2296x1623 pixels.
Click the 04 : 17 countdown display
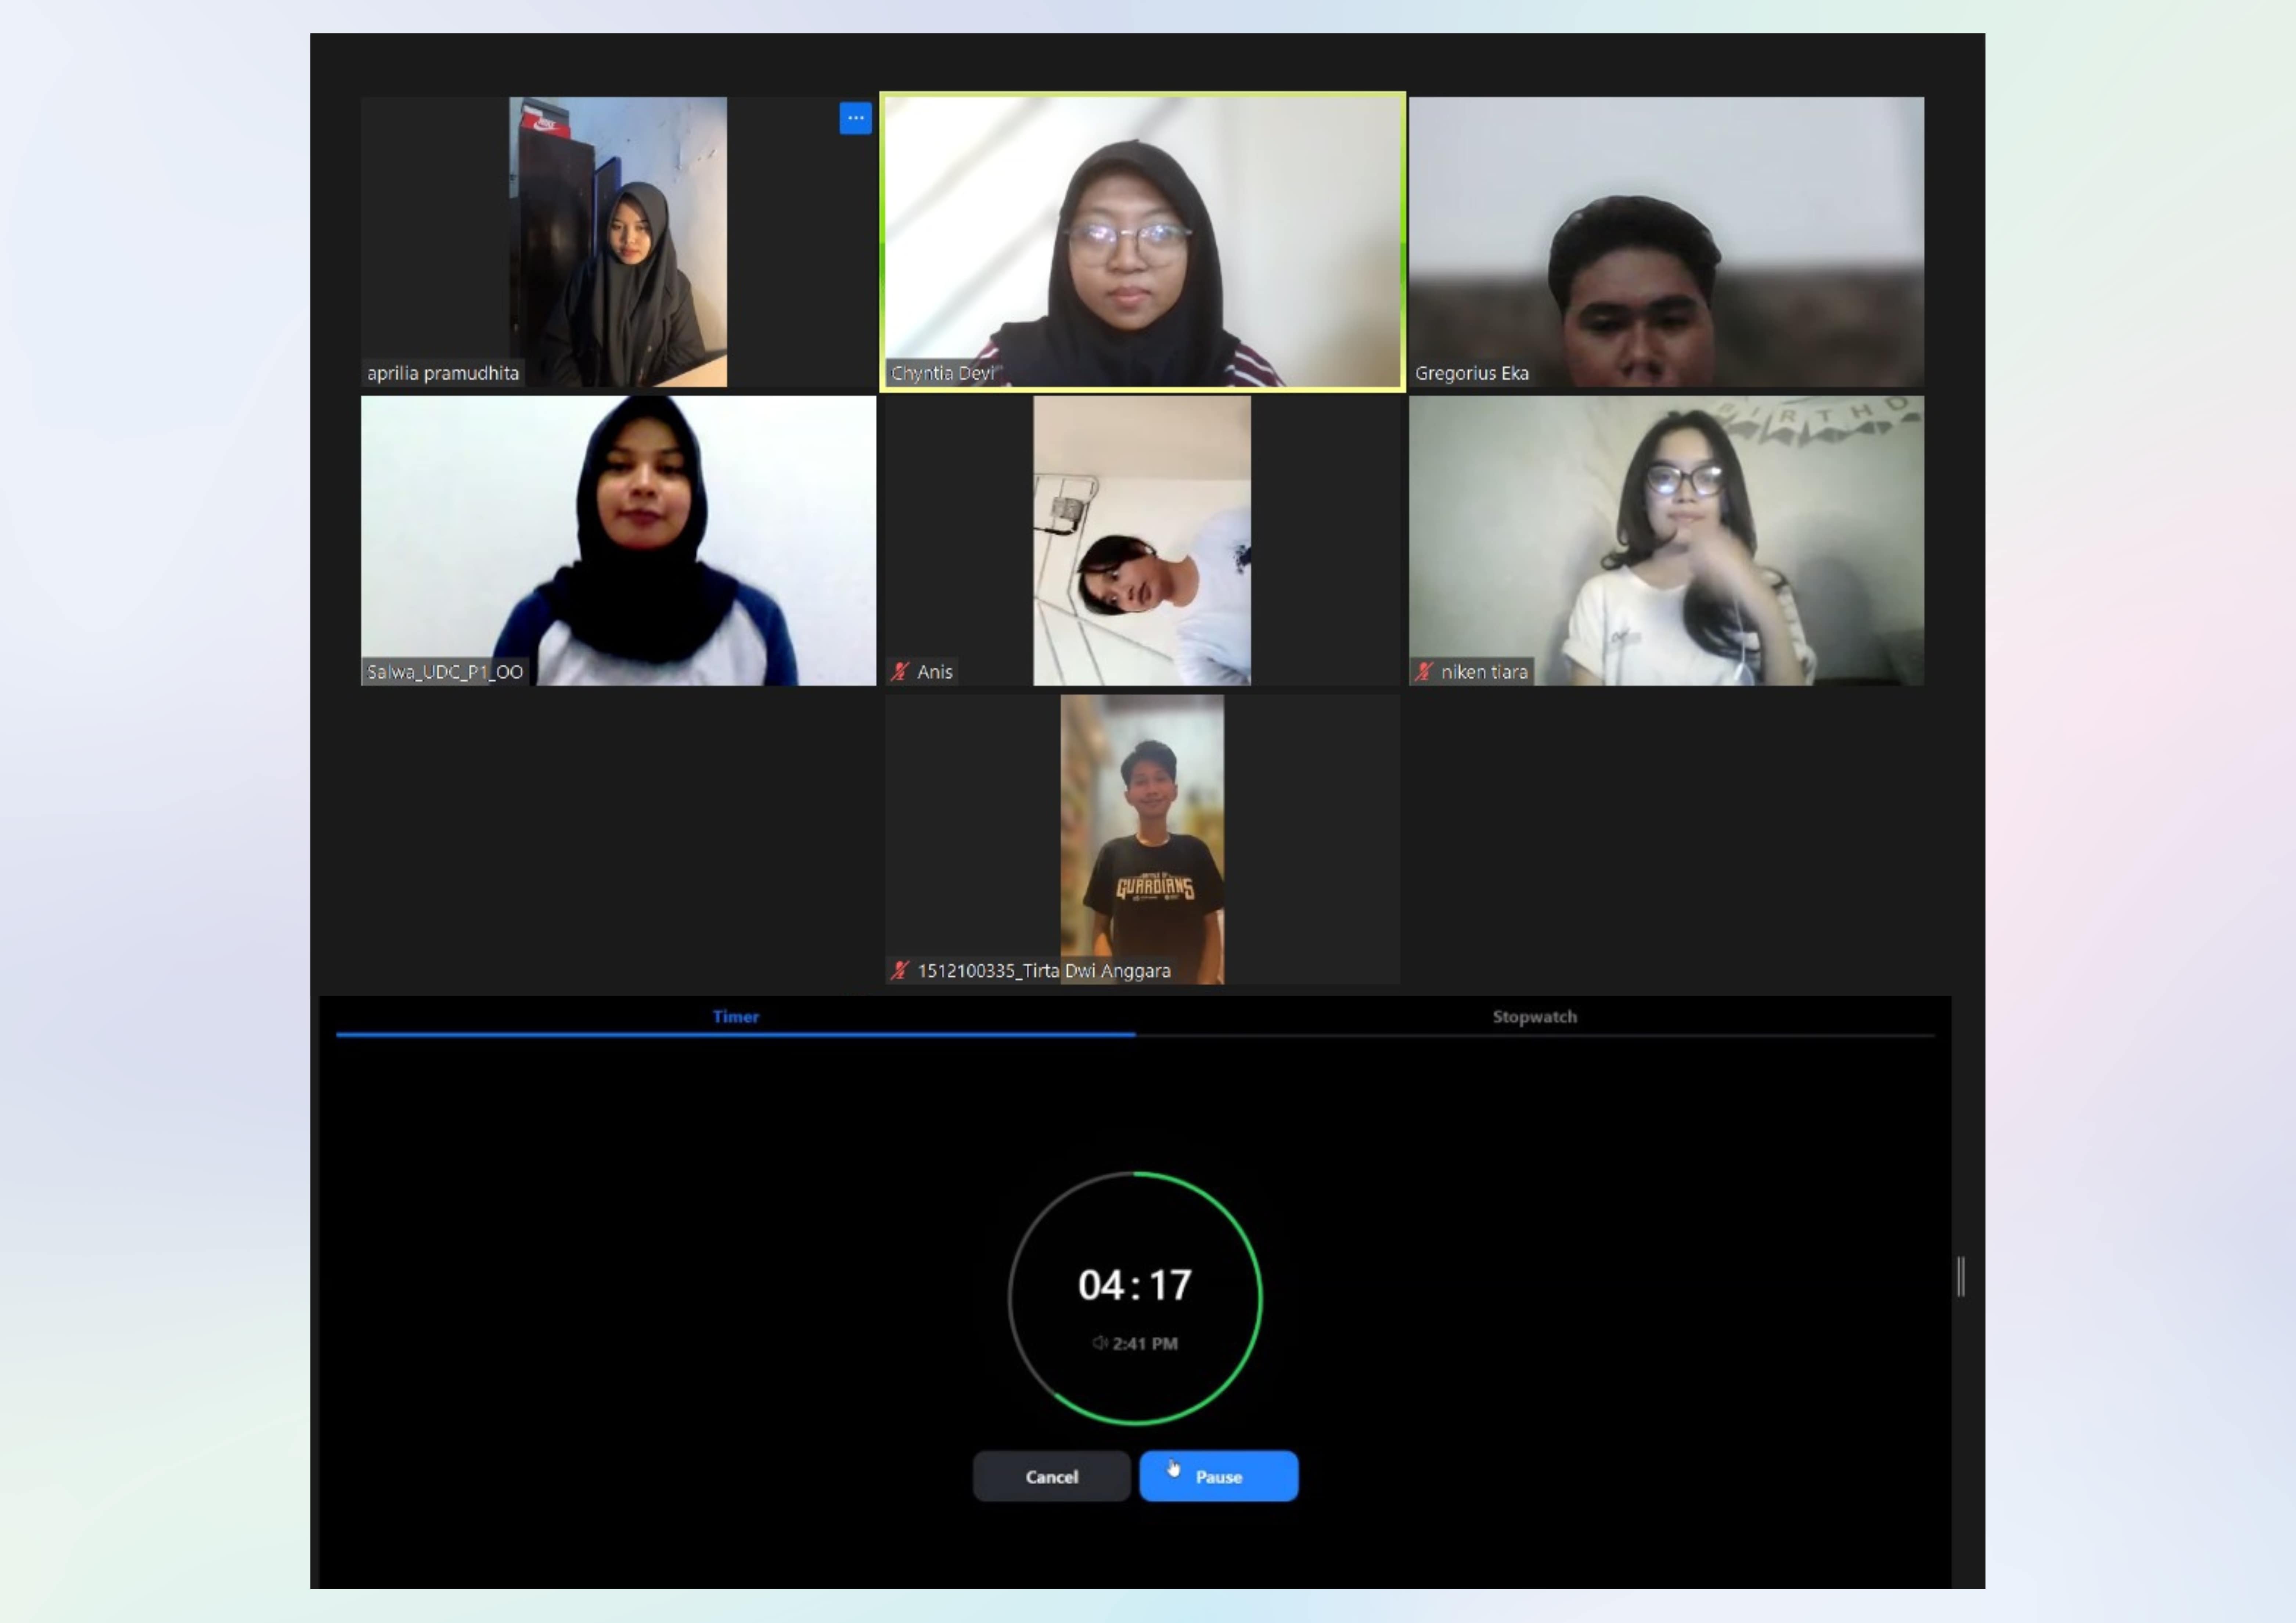[1135, 1285]
